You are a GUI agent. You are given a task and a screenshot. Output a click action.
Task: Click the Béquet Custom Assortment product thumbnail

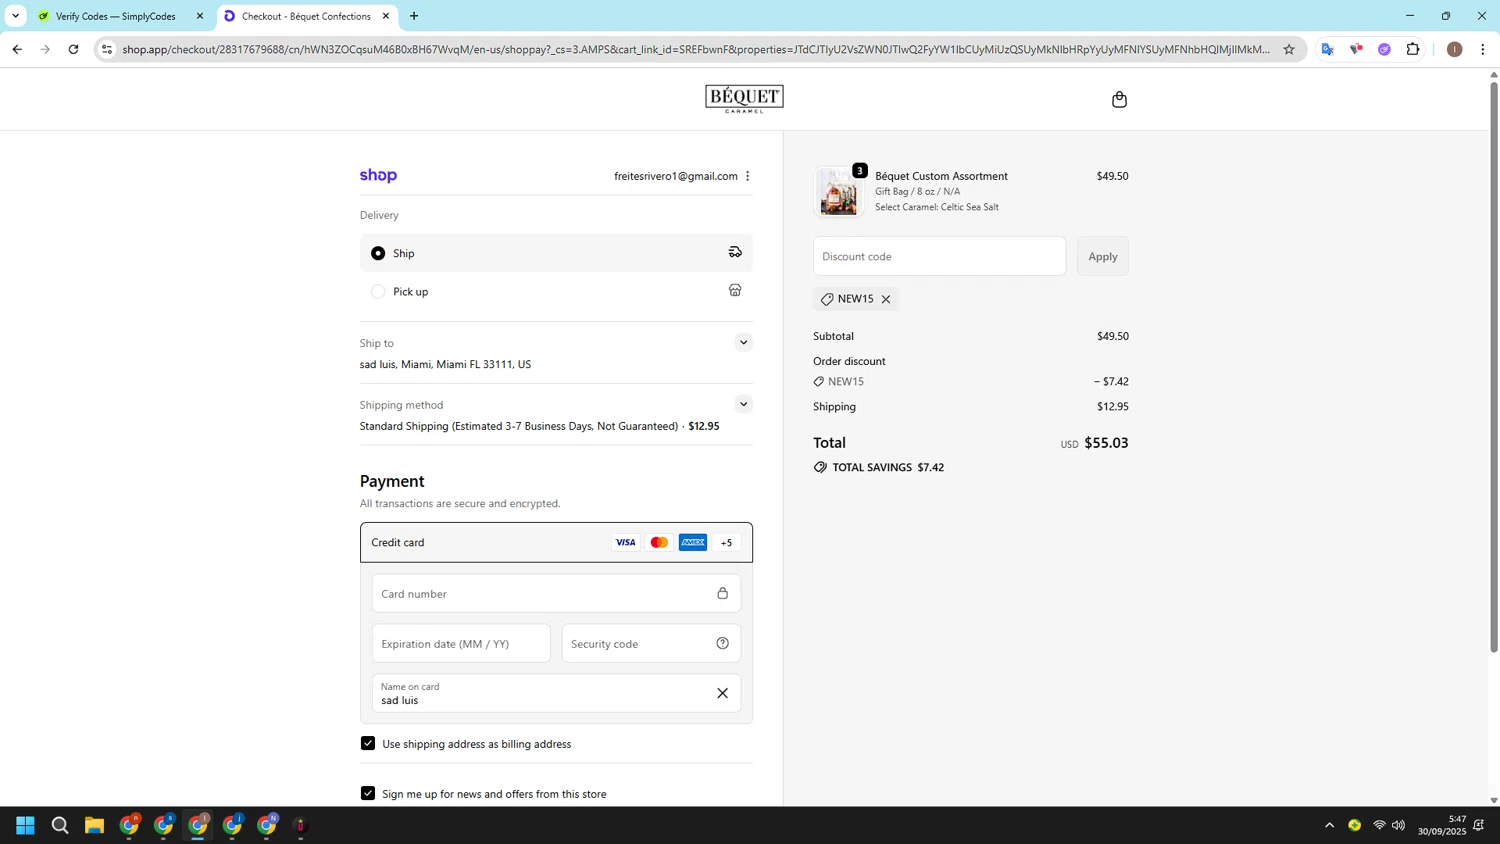pos(839,191)
